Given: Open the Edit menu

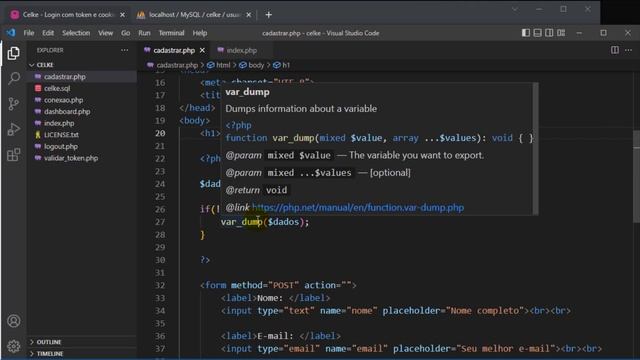Looking at the screenshot, I should tap(48, 33).
